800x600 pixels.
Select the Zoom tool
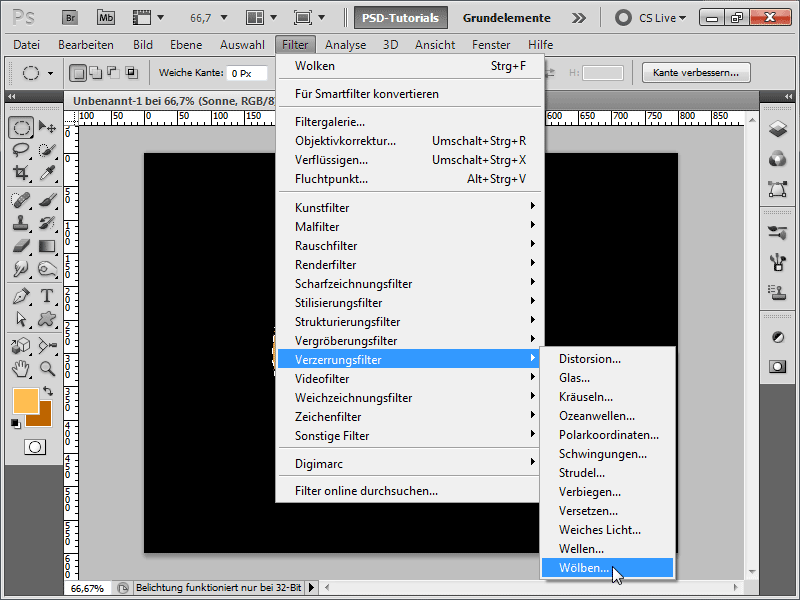(x=47, y=368)
